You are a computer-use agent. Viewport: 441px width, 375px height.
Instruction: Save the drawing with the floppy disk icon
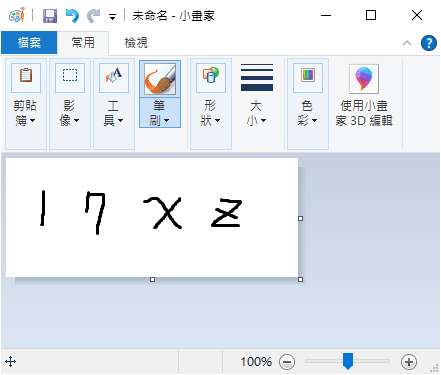point(50,16)
